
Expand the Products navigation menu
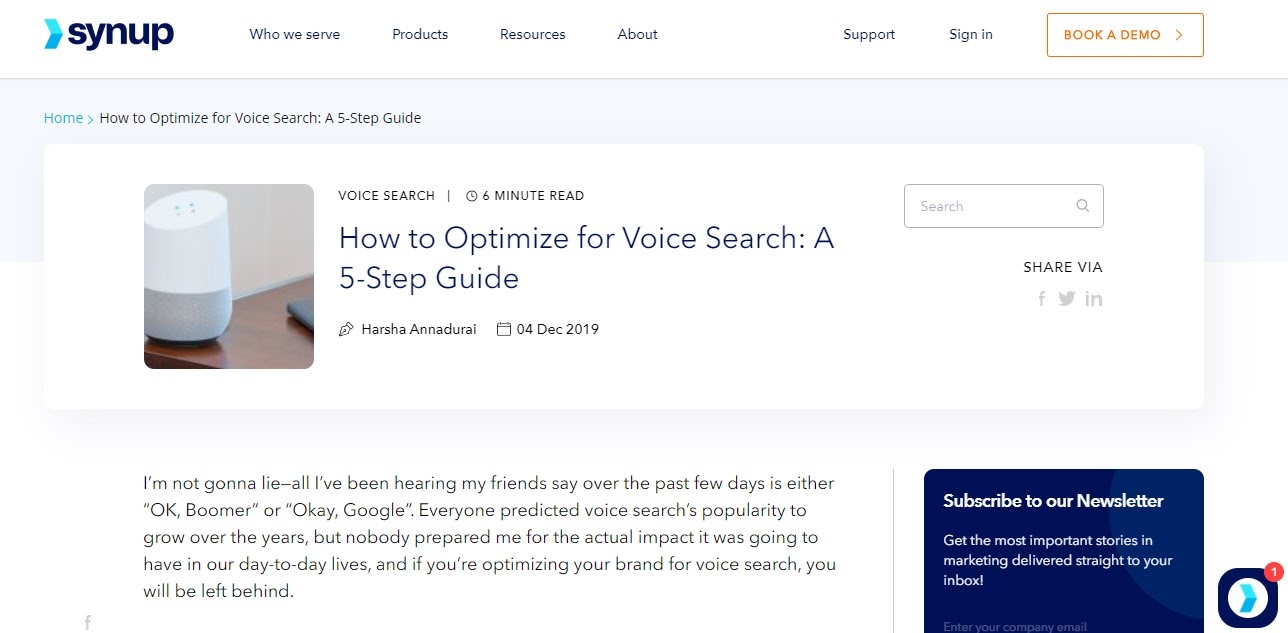tap(419, 34)
